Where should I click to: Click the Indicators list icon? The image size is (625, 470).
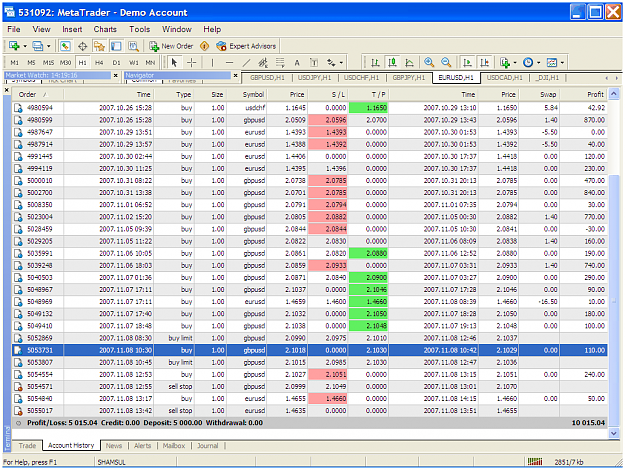point(505,63)
